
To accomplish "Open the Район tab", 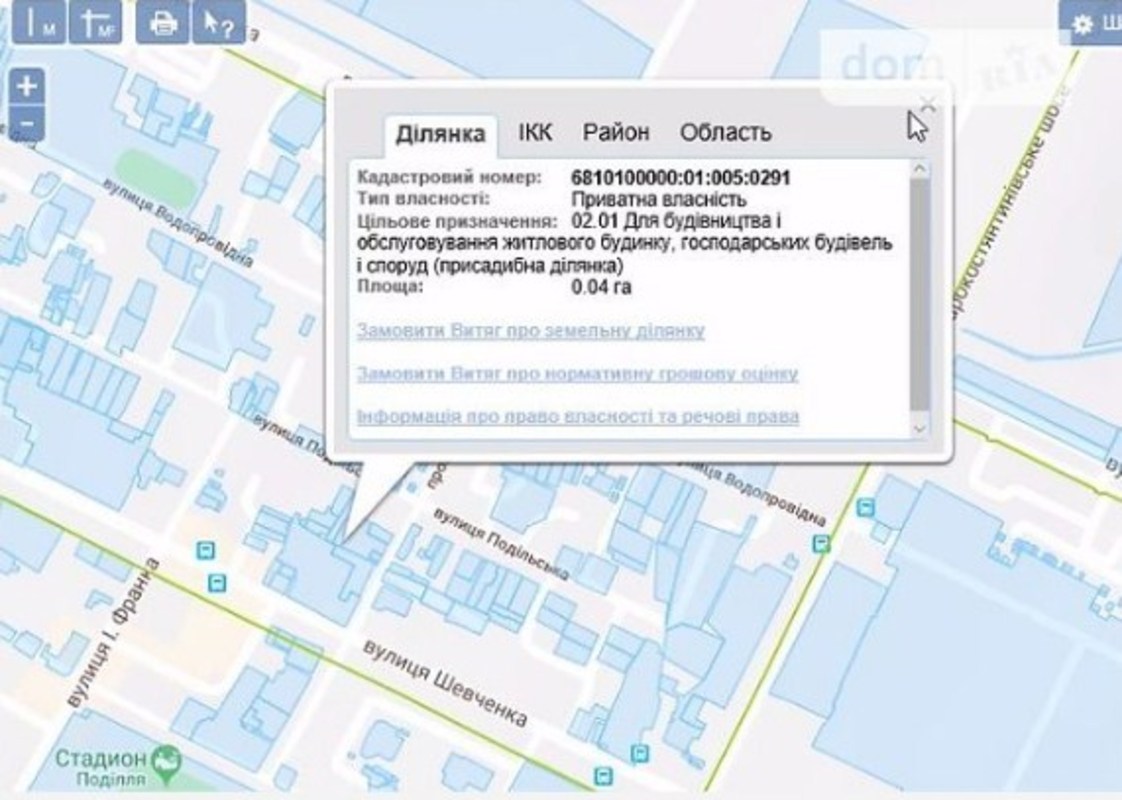I will [x=616, y=132].
